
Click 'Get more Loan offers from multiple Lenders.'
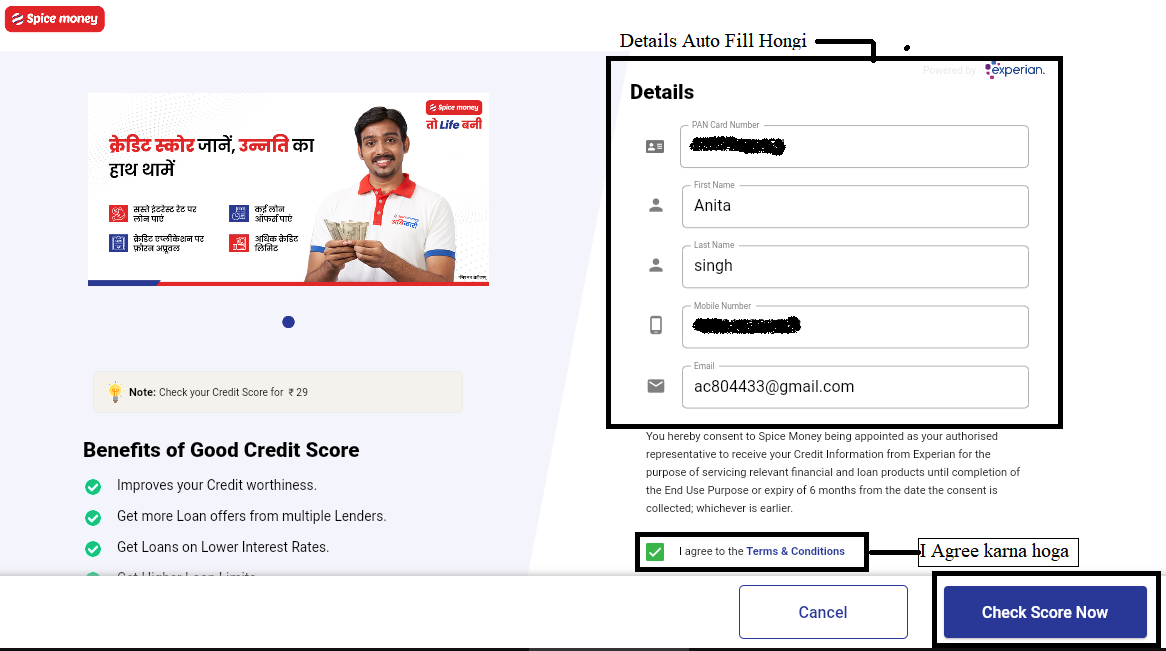pyautogui.click(x=251, y=516)
